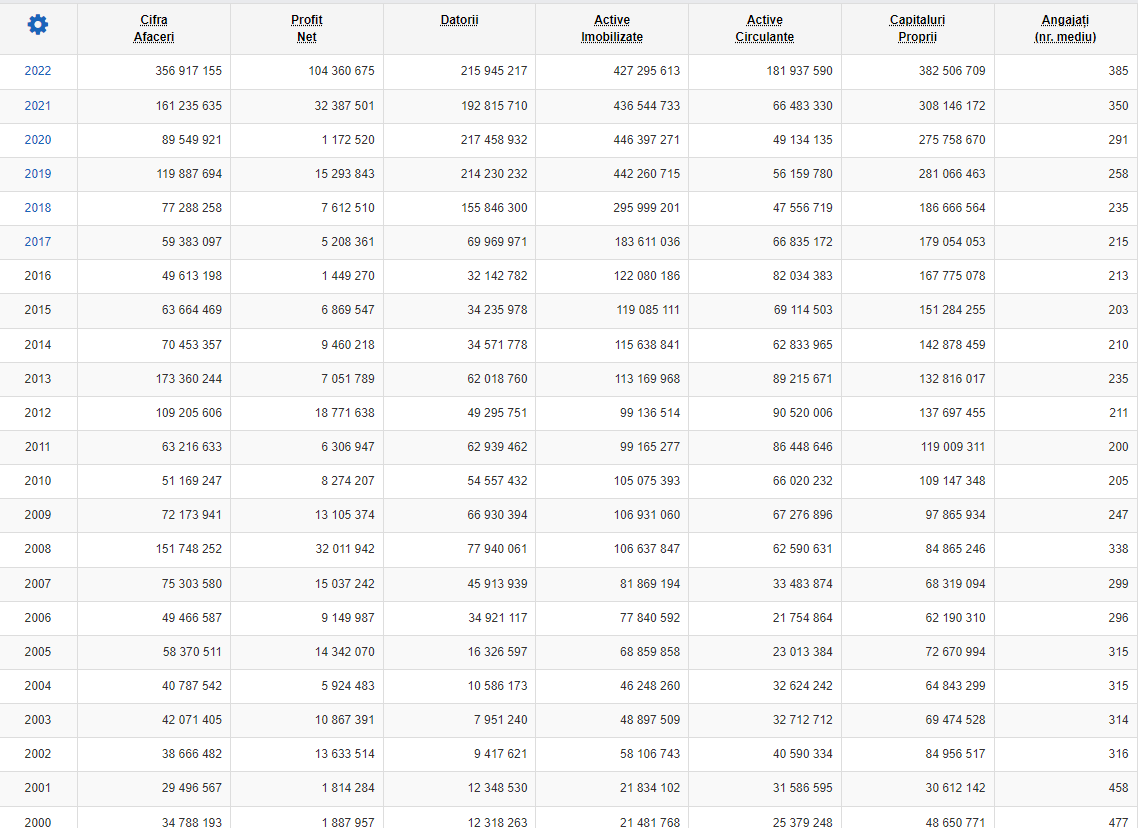The image size is (1138, 828).
Task: Select debts value 62 939 462
Action: tap(497, 448)
